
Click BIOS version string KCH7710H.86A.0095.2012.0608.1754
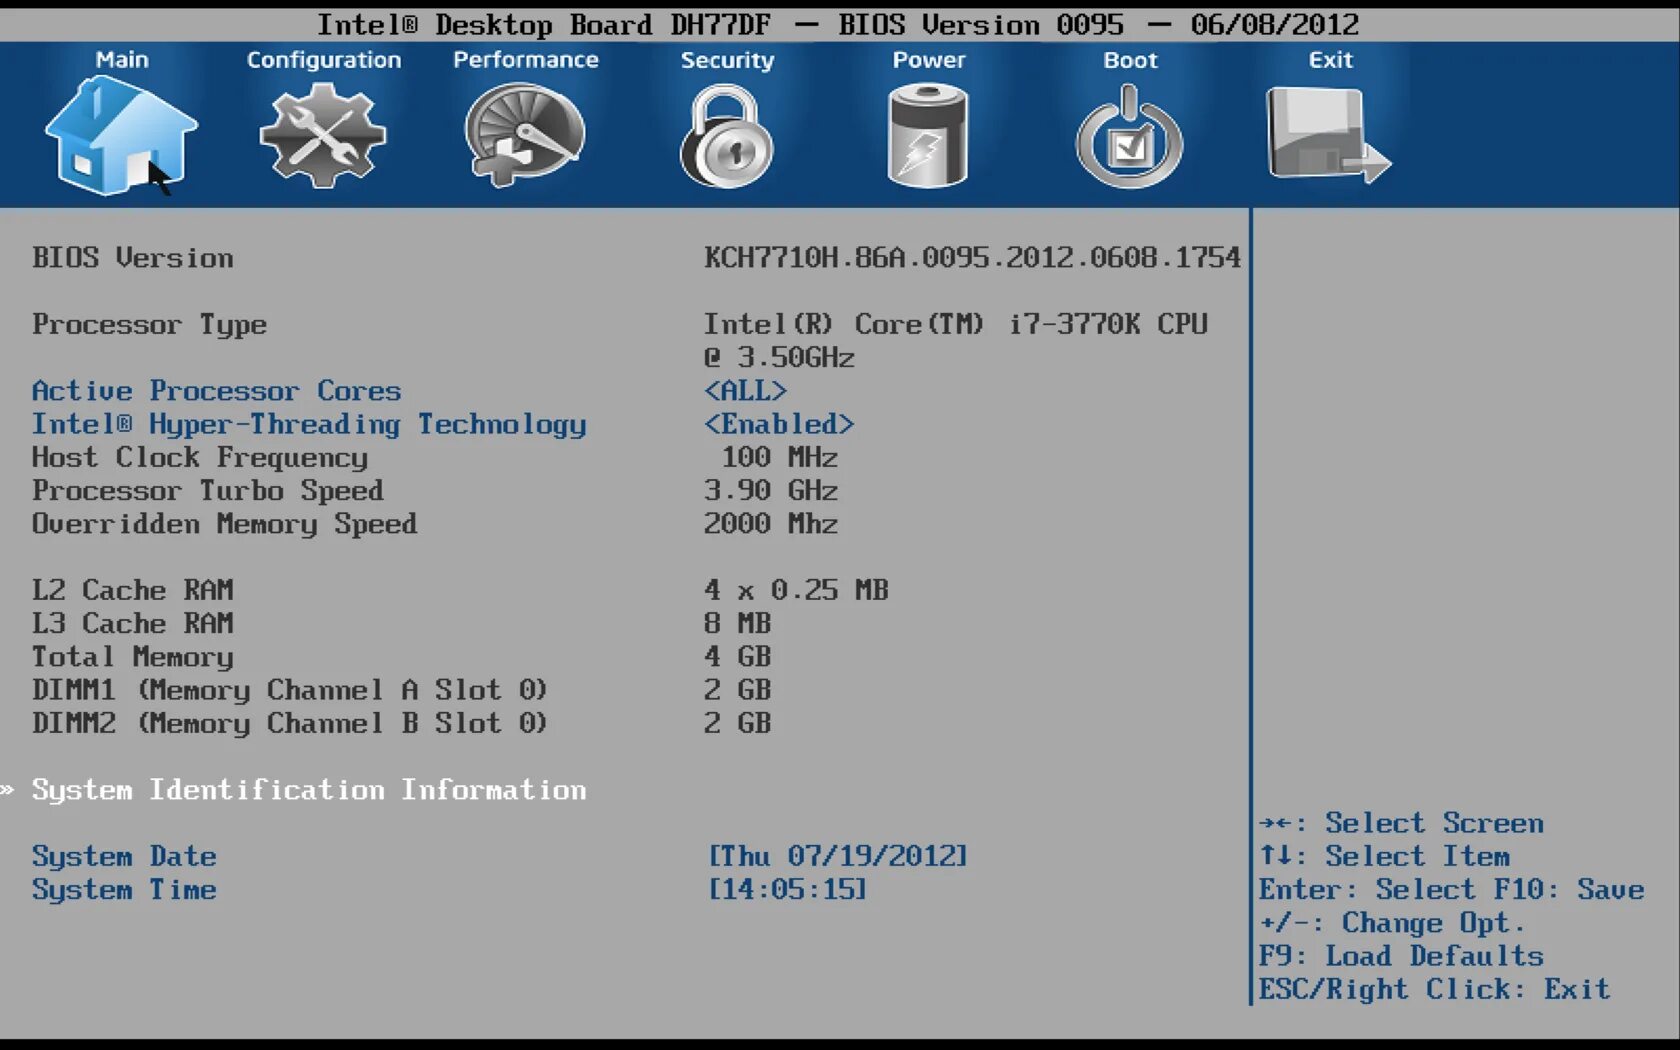[972, 258]
